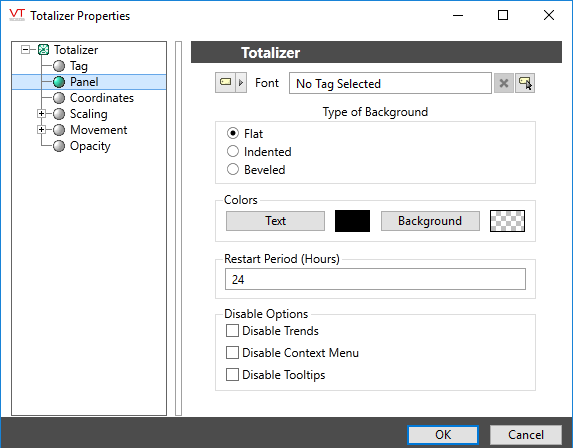Check Disable Context Menu option

pyautogui.click(x=232, y=353)
